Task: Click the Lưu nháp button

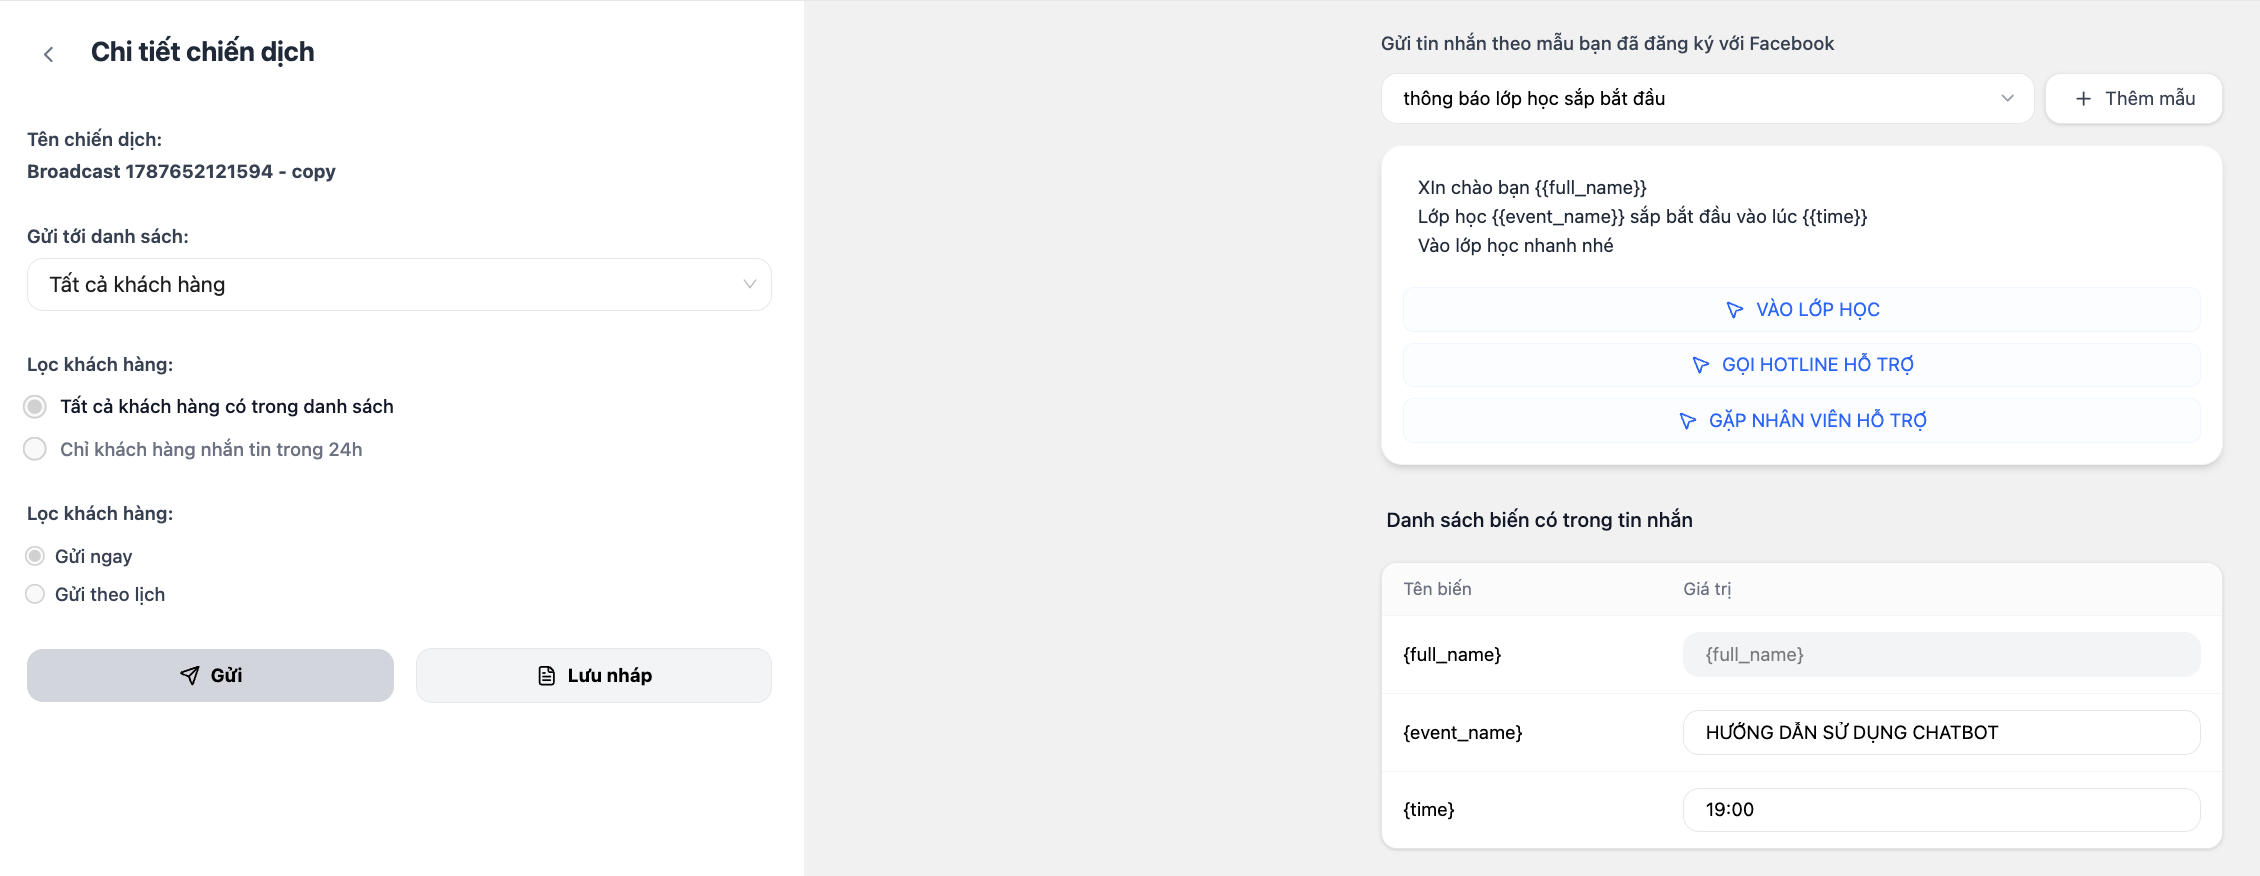Action: click(x=593, y=675)
